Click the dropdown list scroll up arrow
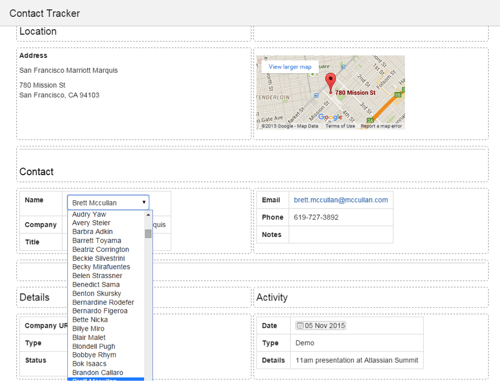This screenshot has height=381, width=500. (148, 215)
